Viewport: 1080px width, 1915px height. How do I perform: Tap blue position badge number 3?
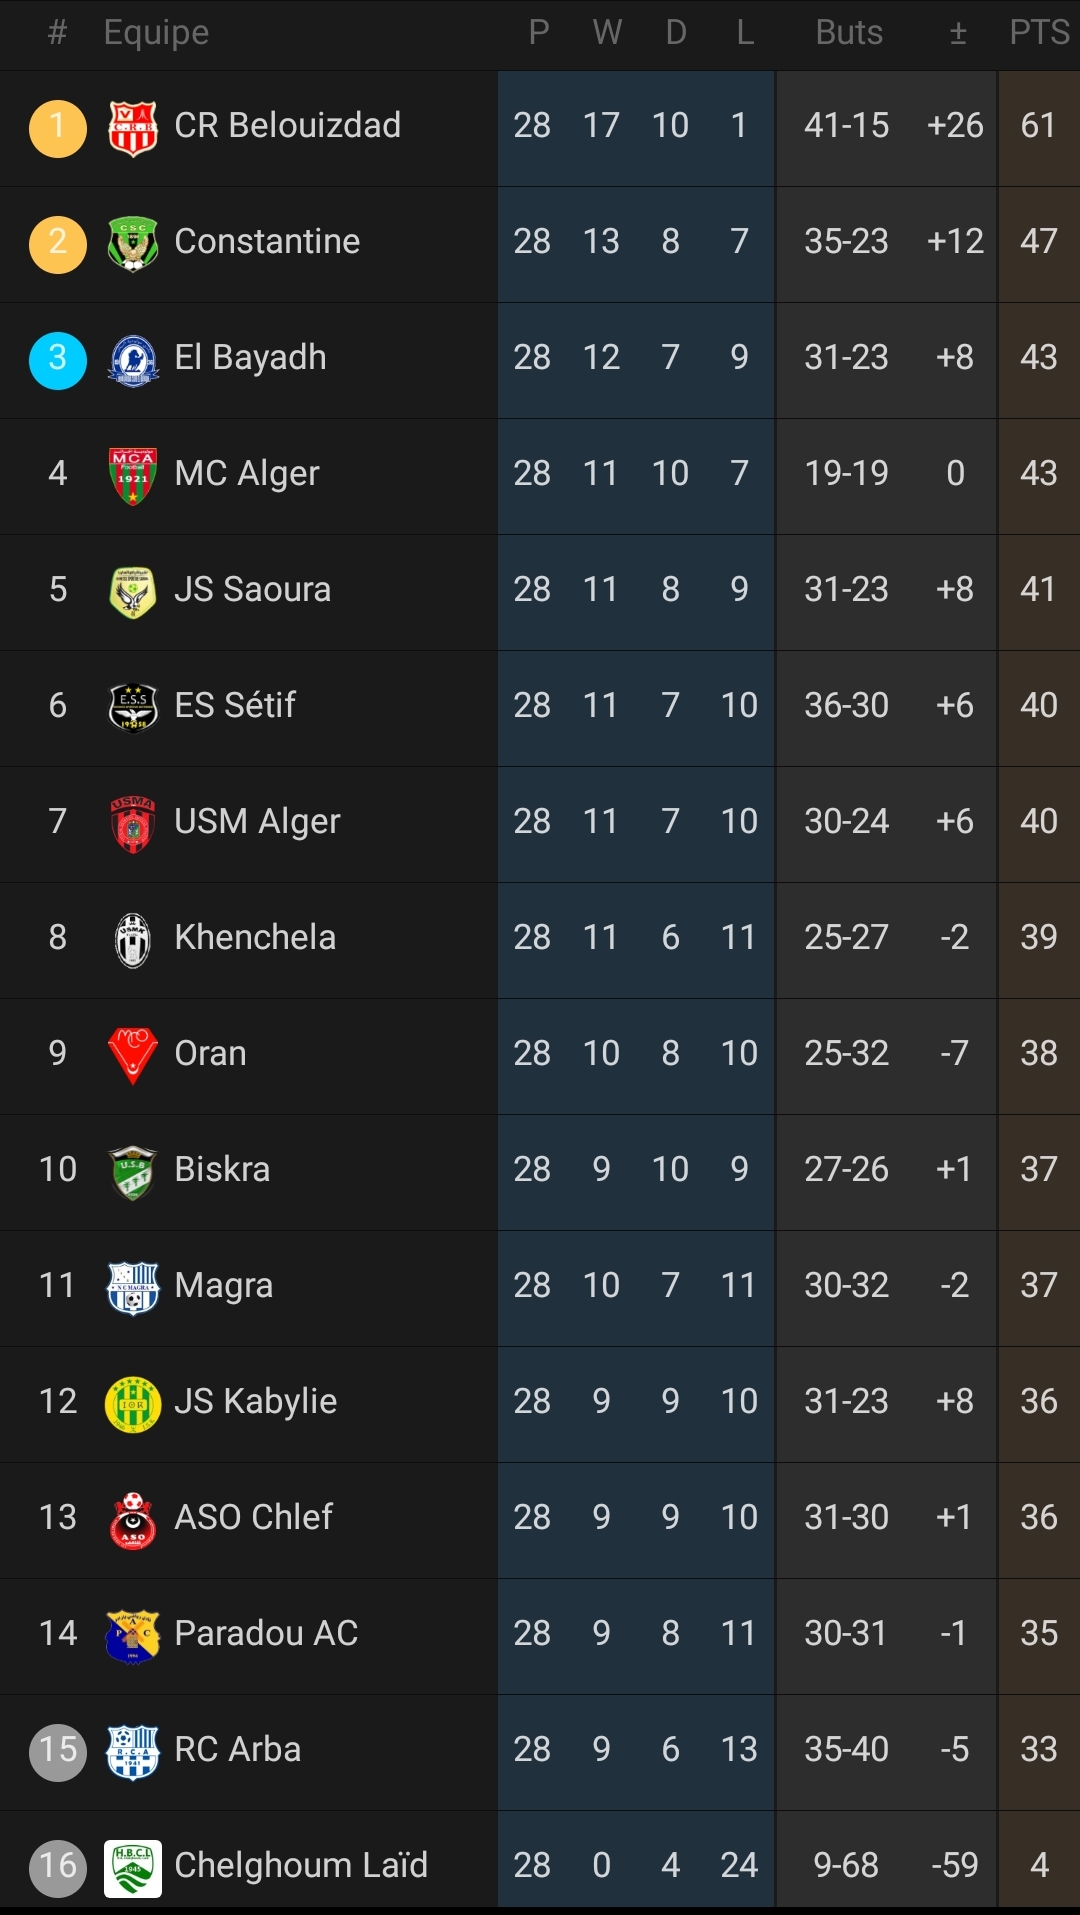click(58, 360)
